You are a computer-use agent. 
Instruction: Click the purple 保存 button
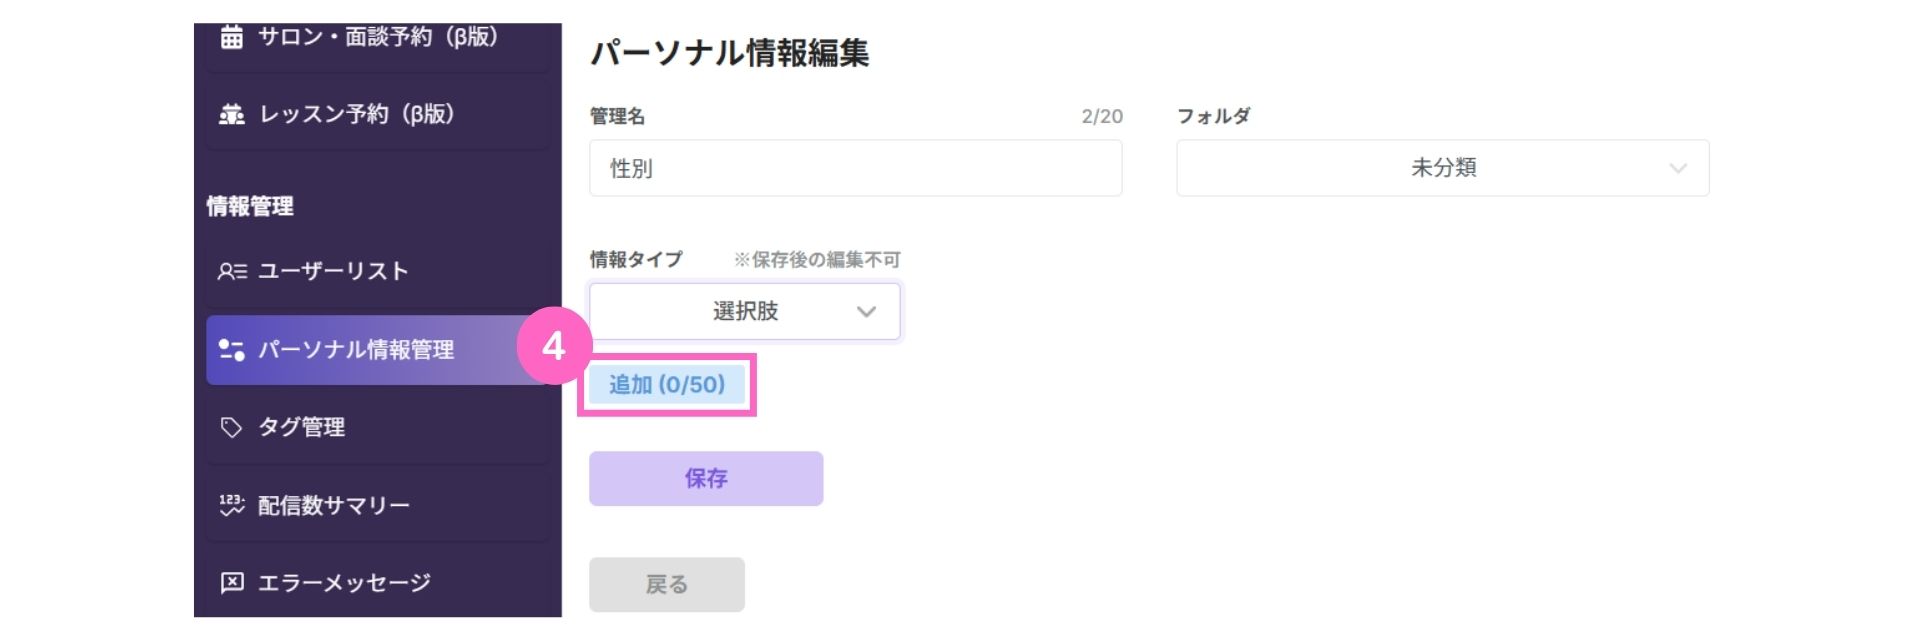[x=706, y=478]
